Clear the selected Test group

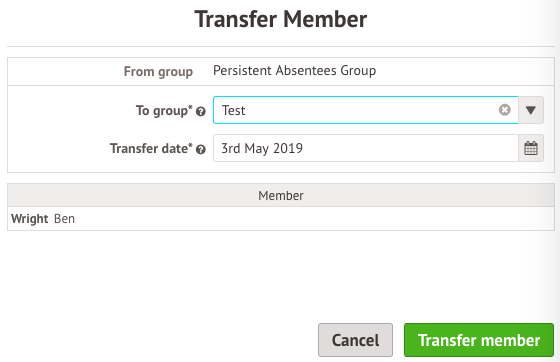coord(505,110)
